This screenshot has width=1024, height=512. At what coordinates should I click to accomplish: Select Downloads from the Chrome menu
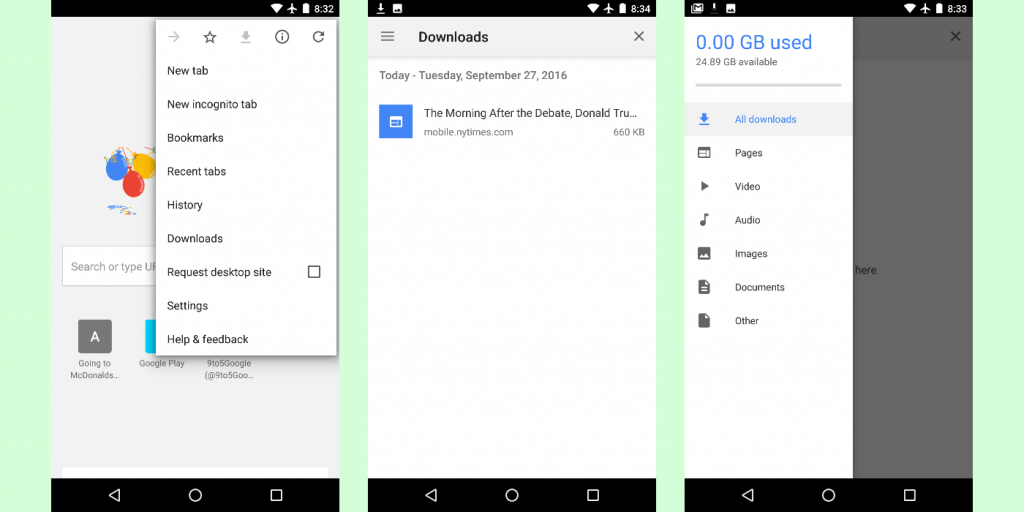pos(195,238)
